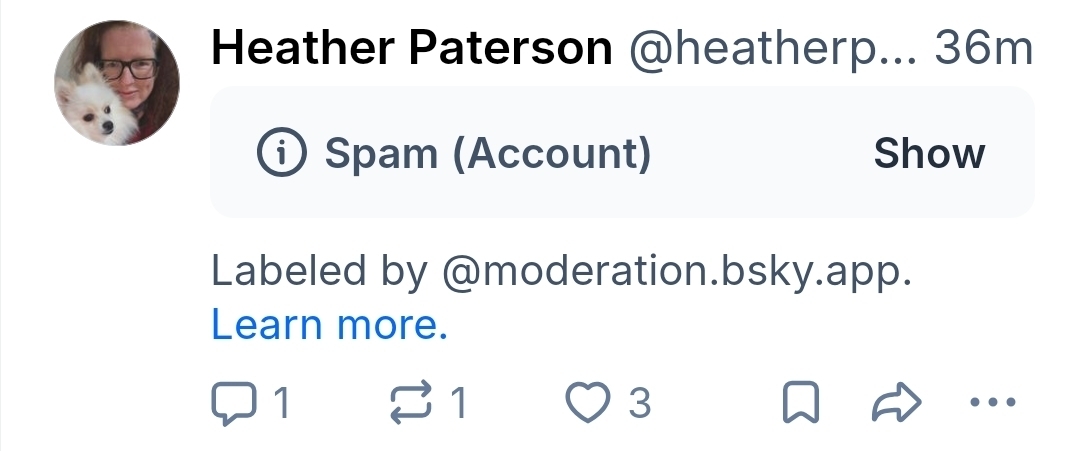1080x451 pixels.
Task: Click the like count of 3
Action: coord(640,403)
